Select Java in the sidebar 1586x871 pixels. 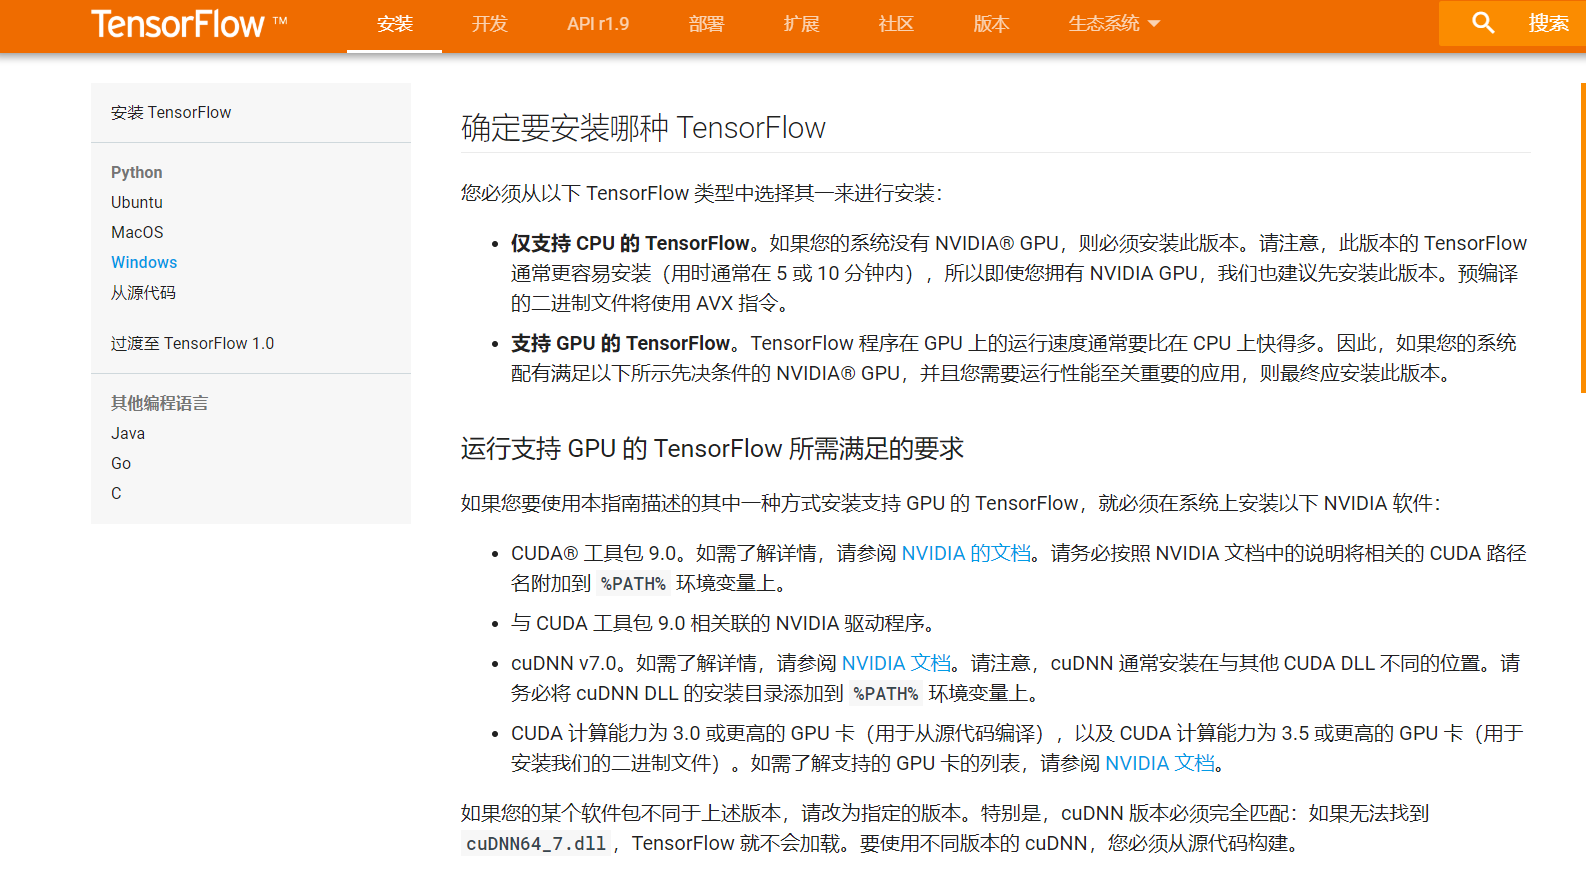[128, 433]
